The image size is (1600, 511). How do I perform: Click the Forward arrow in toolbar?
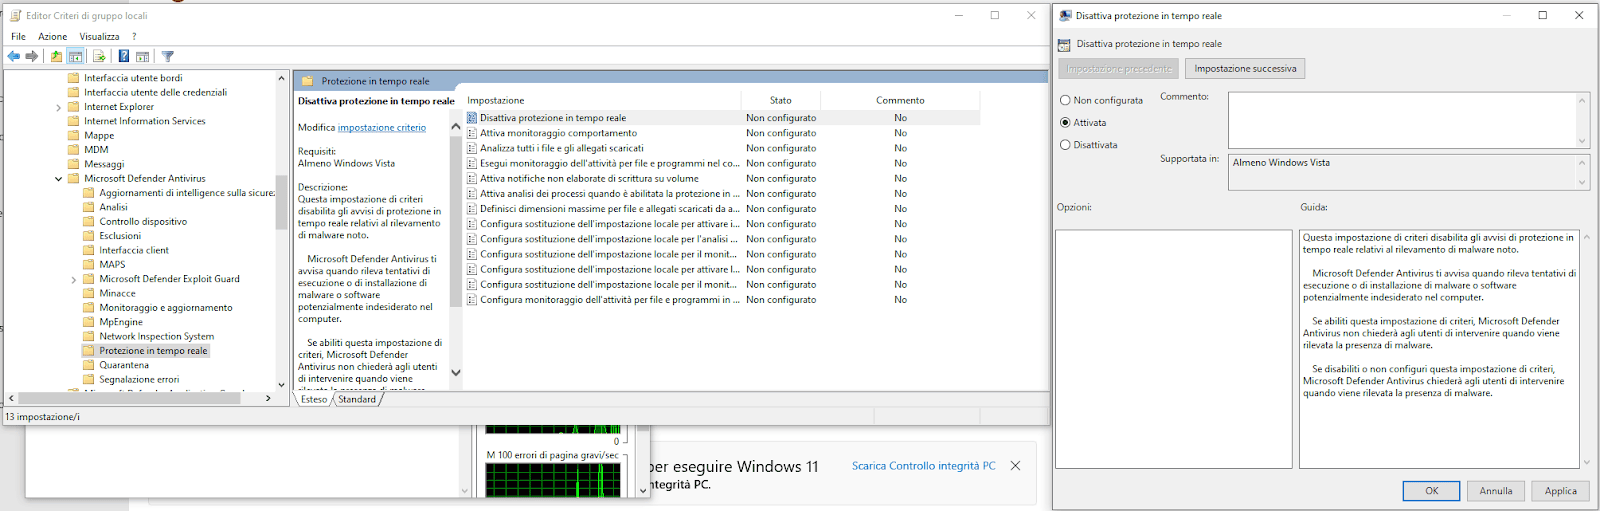coord(32,57)
